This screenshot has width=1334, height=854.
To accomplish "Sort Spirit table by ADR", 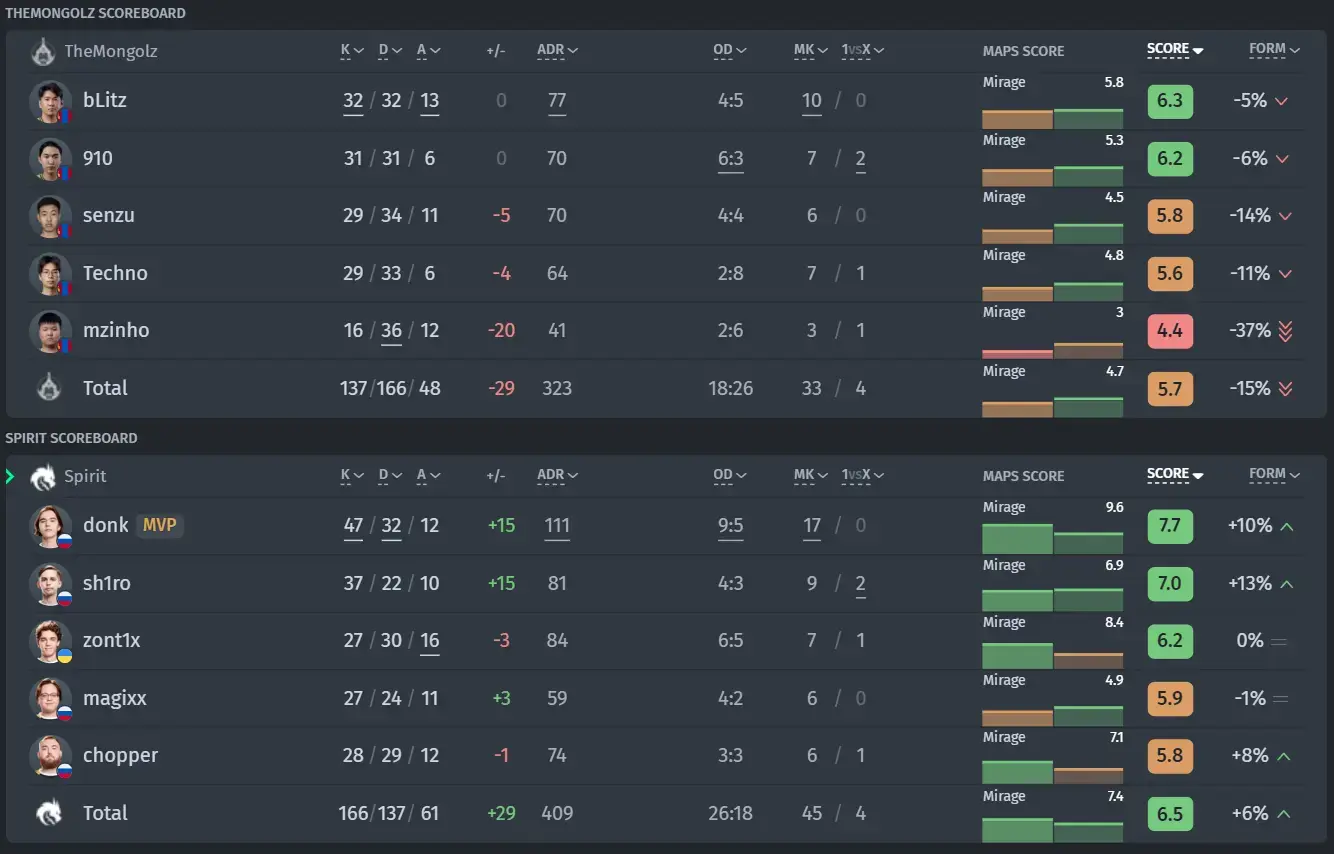I will (557, 476).
